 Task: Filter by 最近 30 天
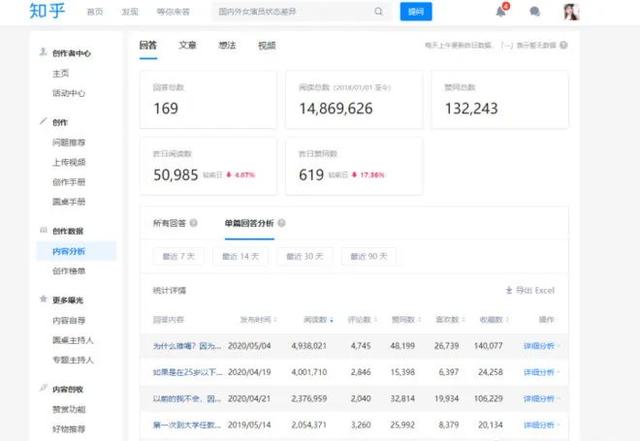pyautogui.click(x=304, y=256)
